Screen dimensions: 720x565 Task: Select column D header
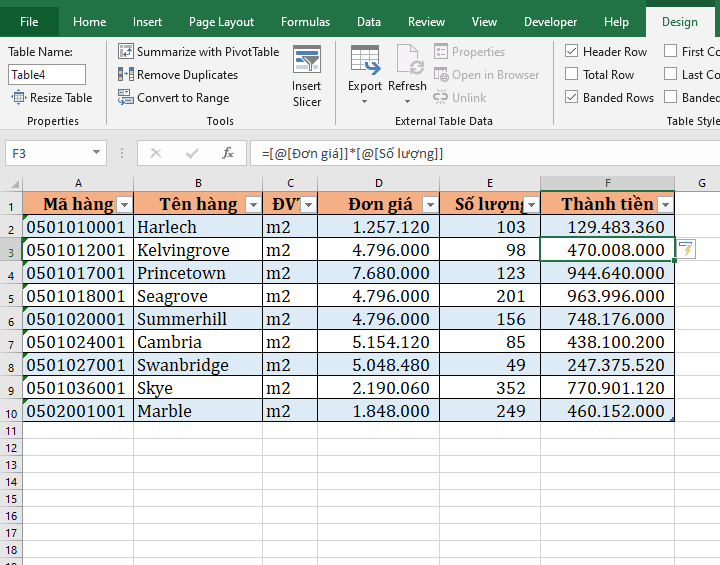point(378,183)
